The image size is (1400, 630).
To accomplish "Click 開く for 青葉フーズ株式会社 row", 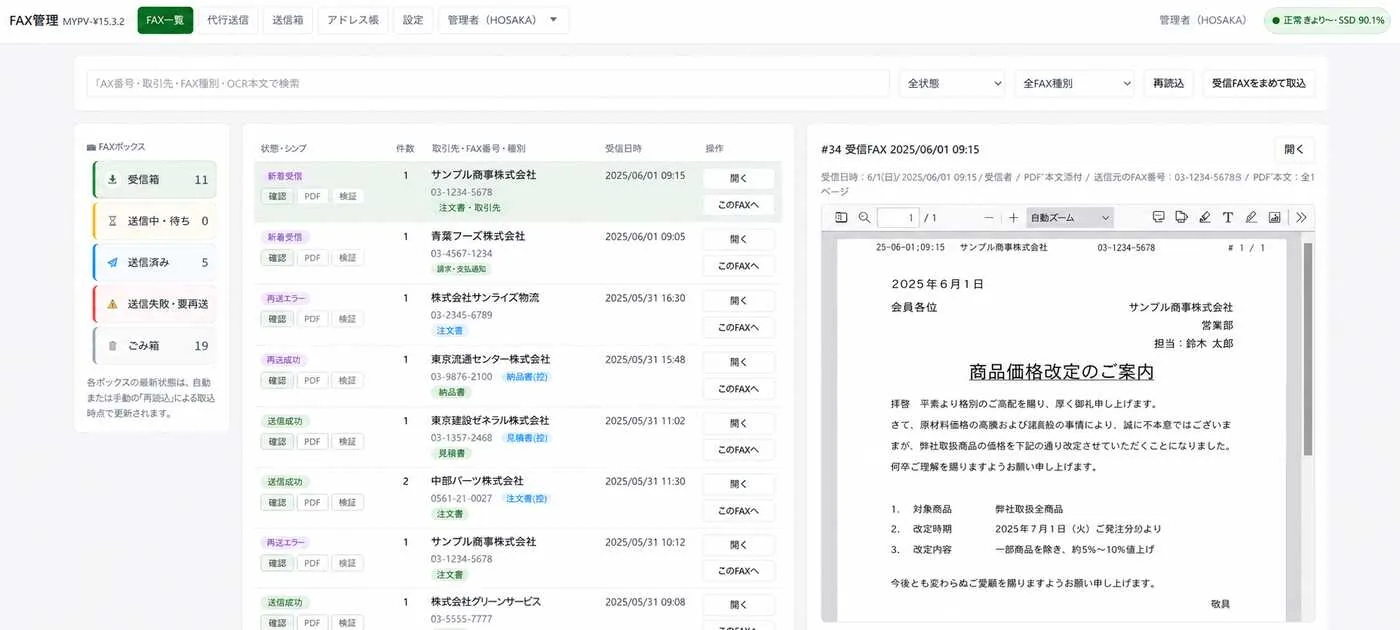I will [x=739, y=239].
